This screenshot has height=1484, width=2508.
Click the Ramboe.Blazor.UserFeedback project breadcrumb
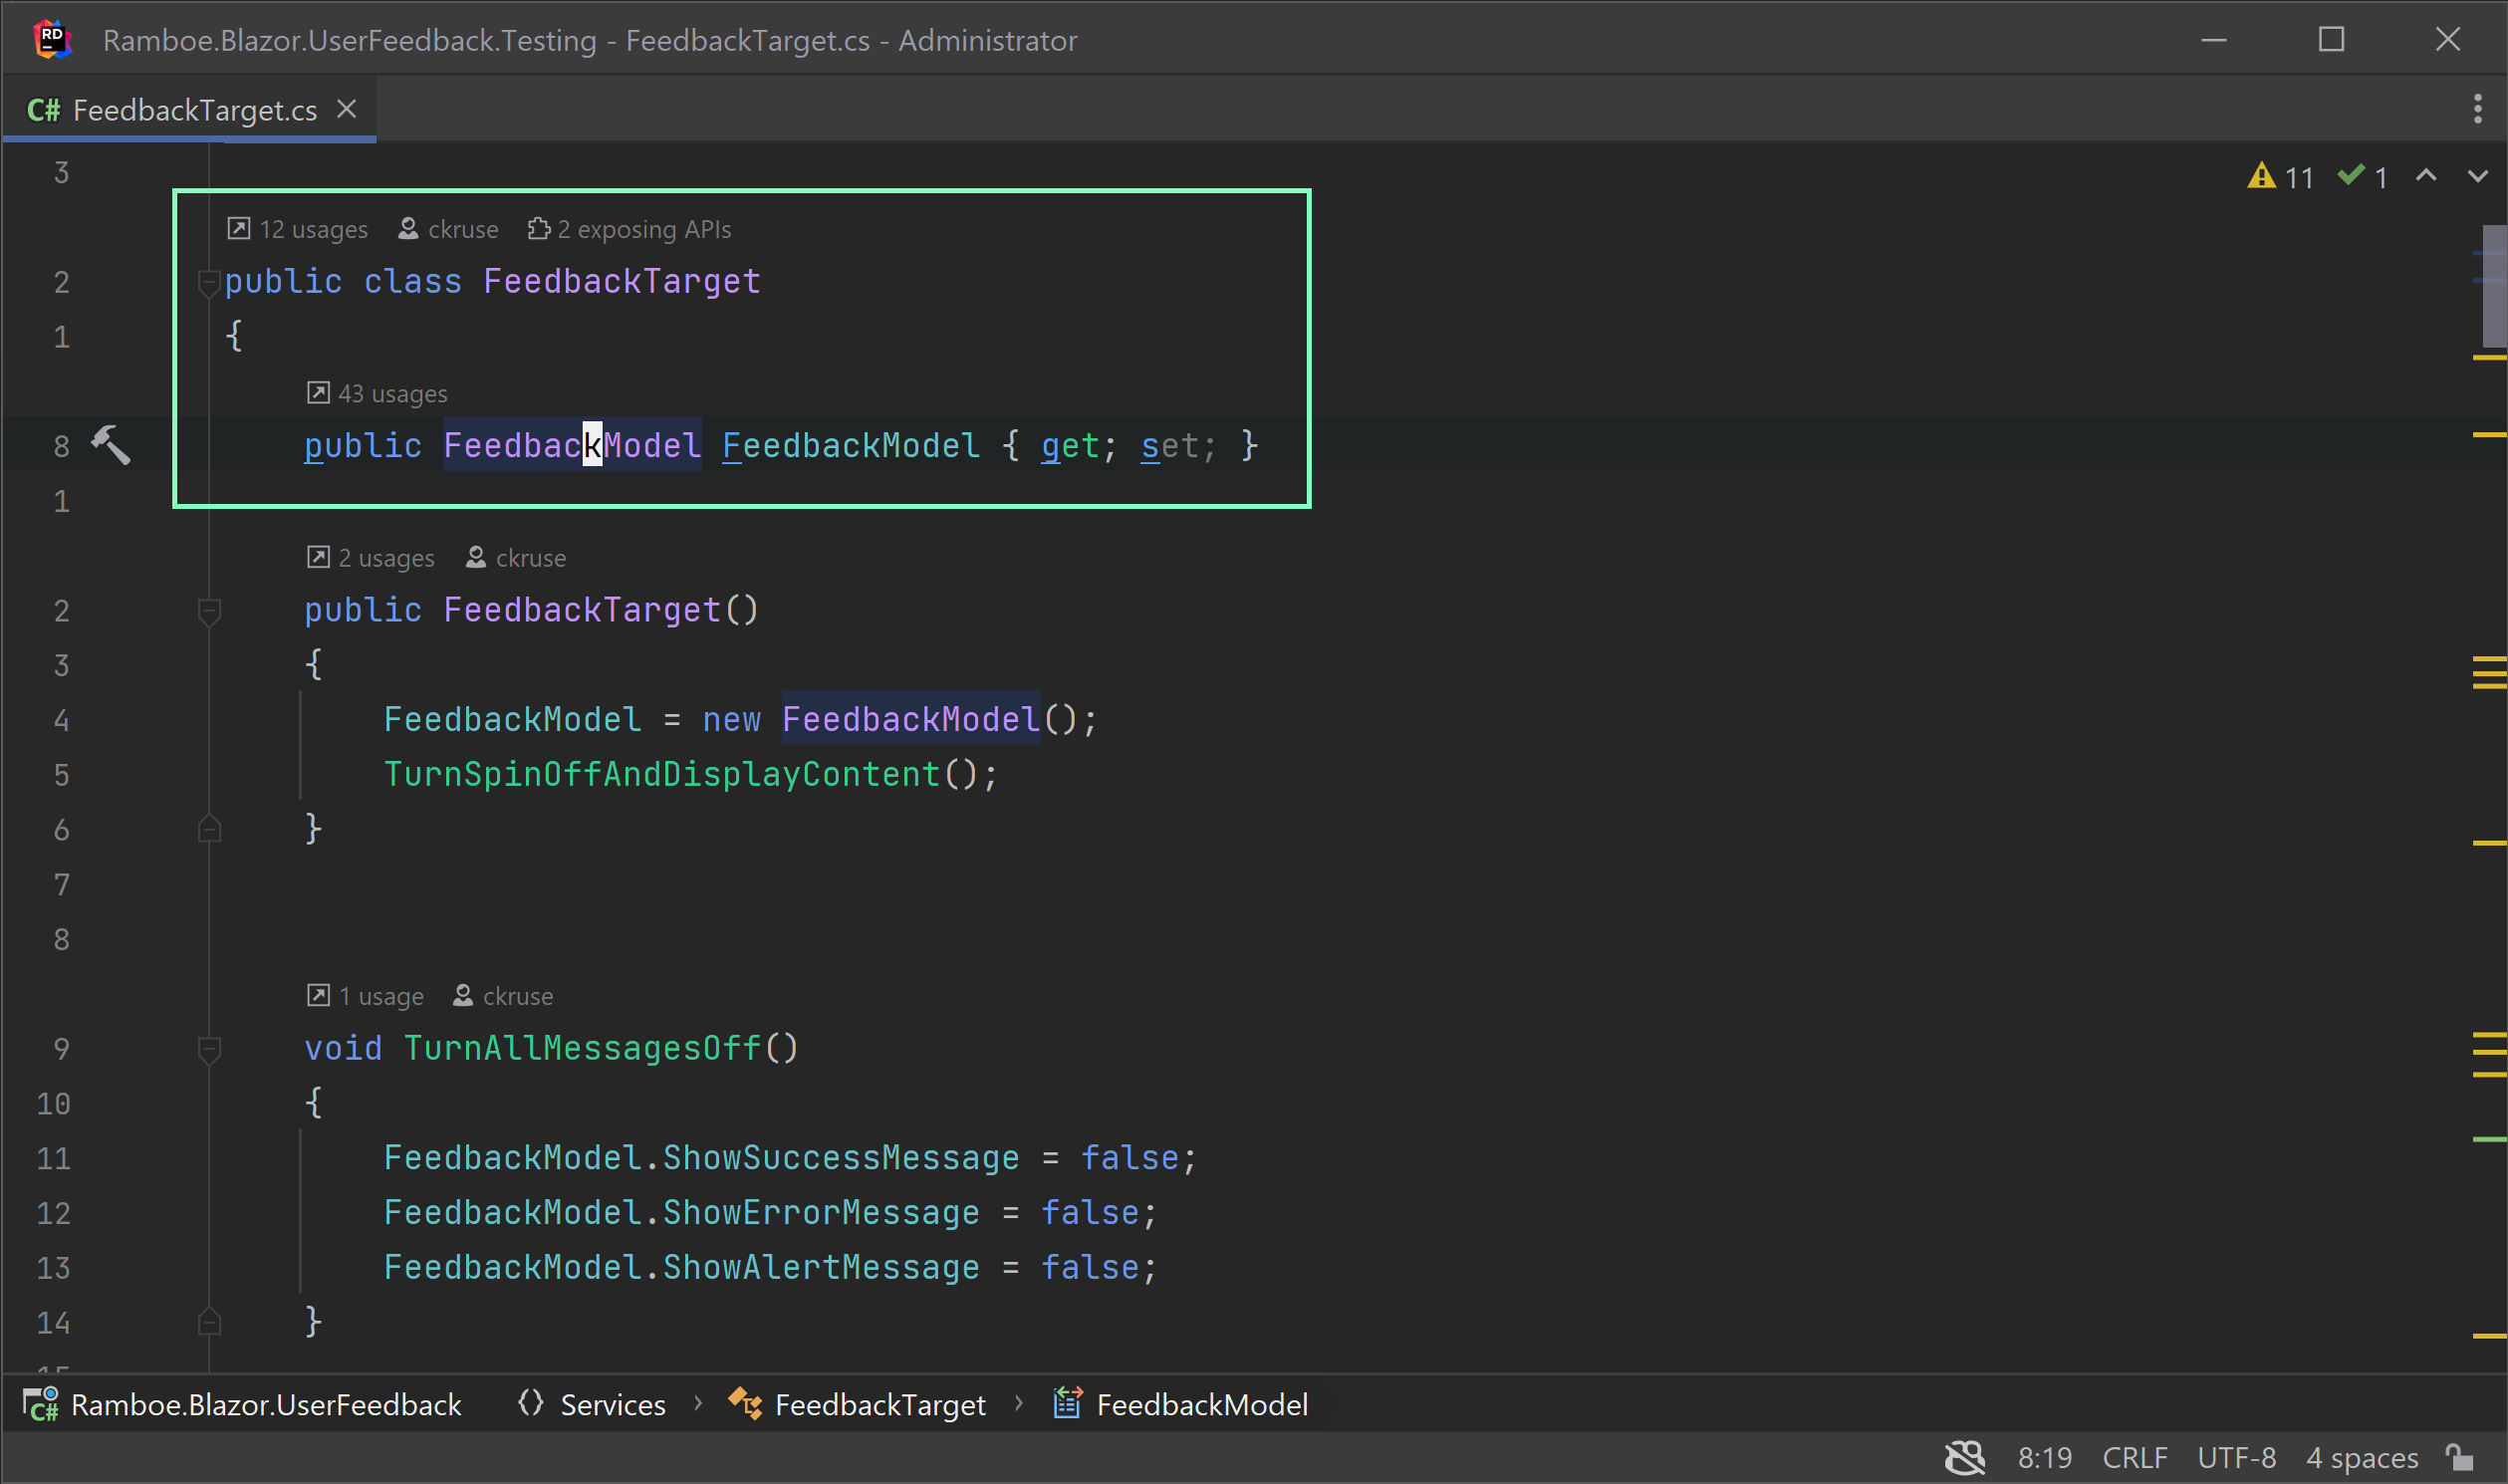coord(266,1405)
